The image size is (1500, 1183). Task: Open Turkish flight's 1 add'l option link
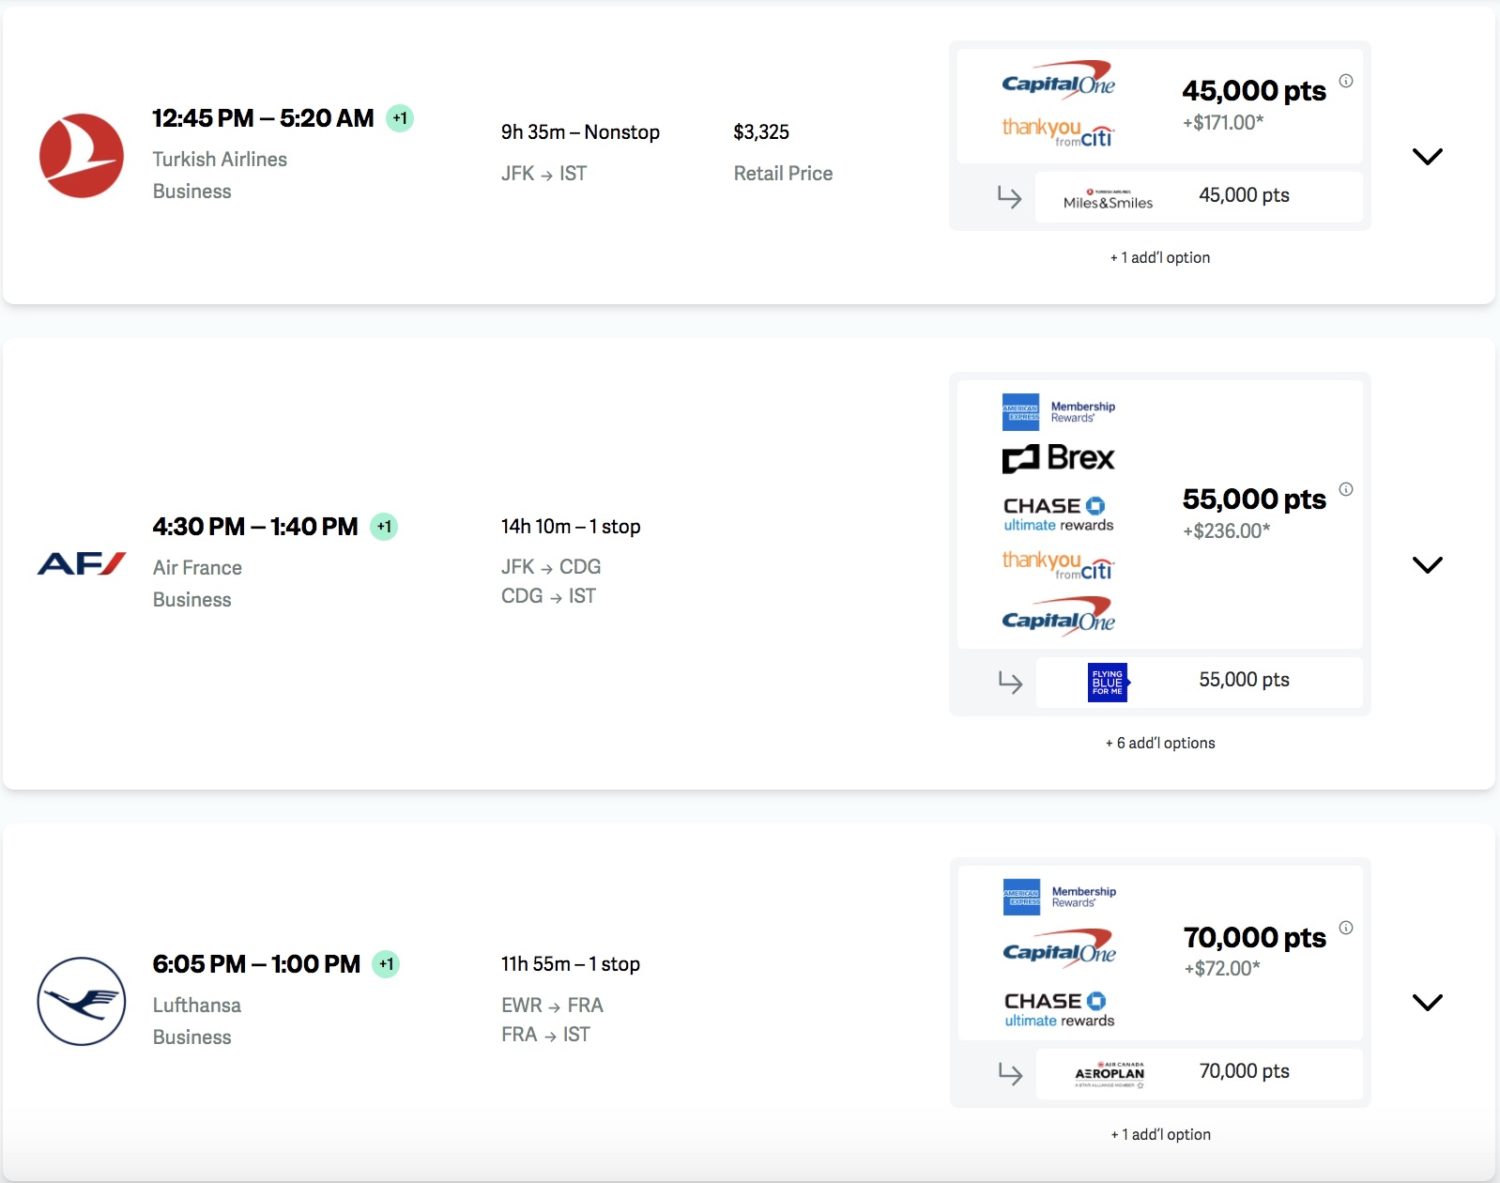coord(1160,258)
